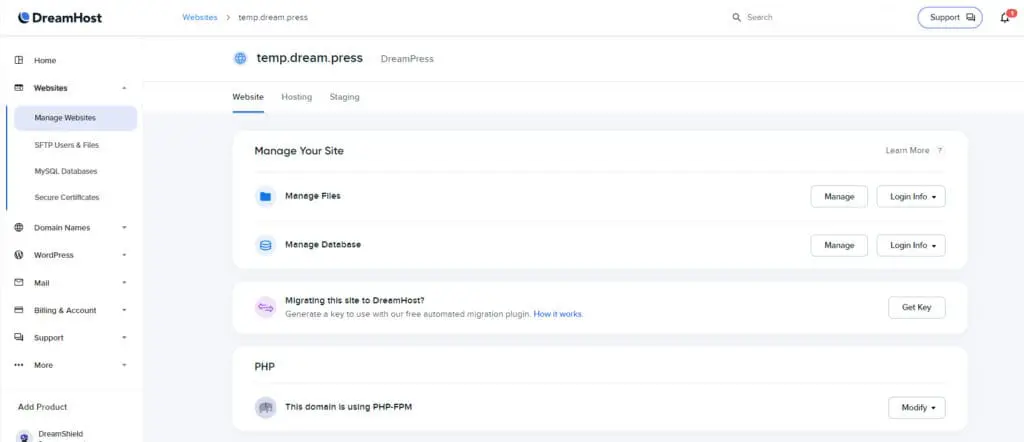
Task: Click the Get Key button
Action: (x=916, y=308)
